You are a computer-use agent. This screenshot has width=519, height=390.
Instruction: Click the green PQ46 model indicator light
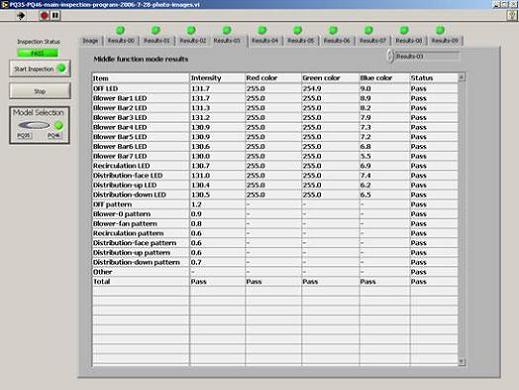tap(59, 126)
